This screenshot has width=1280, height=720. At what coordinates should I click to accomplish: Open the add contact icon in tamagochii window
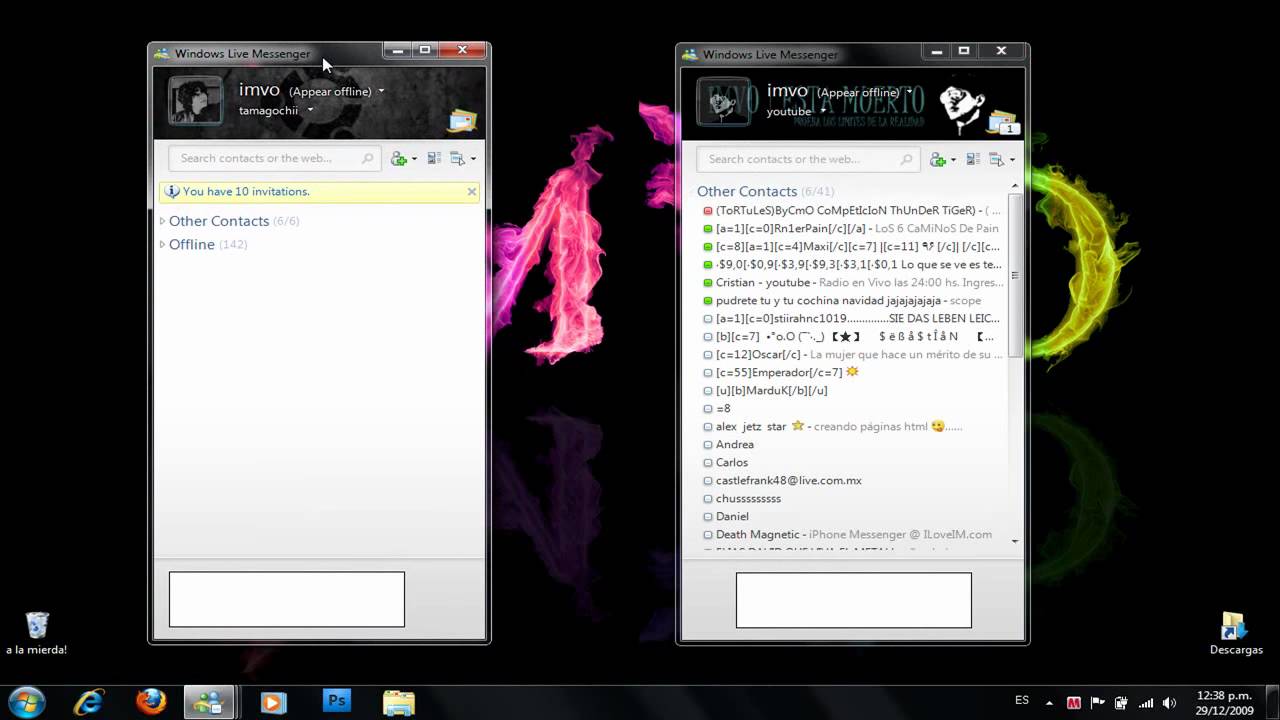tap(399, 158)
